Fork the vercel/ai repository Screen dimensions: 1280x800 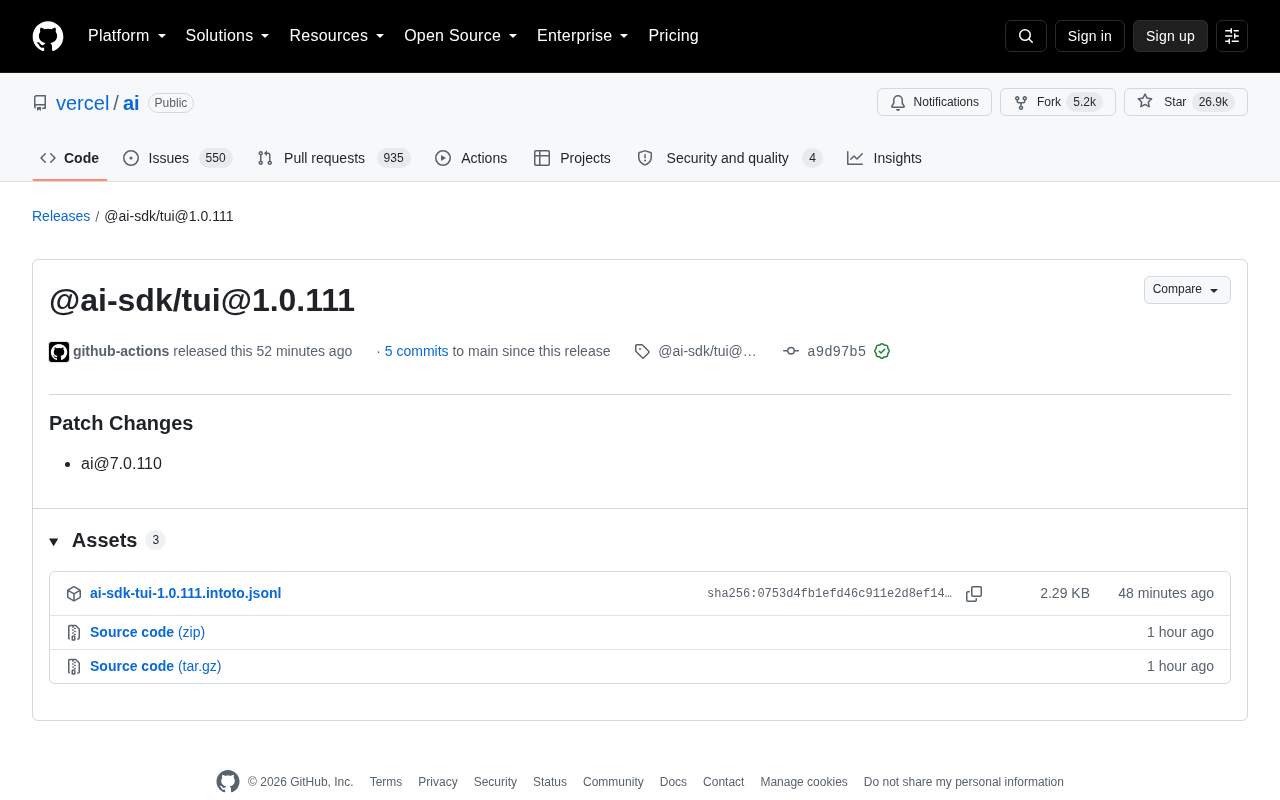click(1057, 102)
